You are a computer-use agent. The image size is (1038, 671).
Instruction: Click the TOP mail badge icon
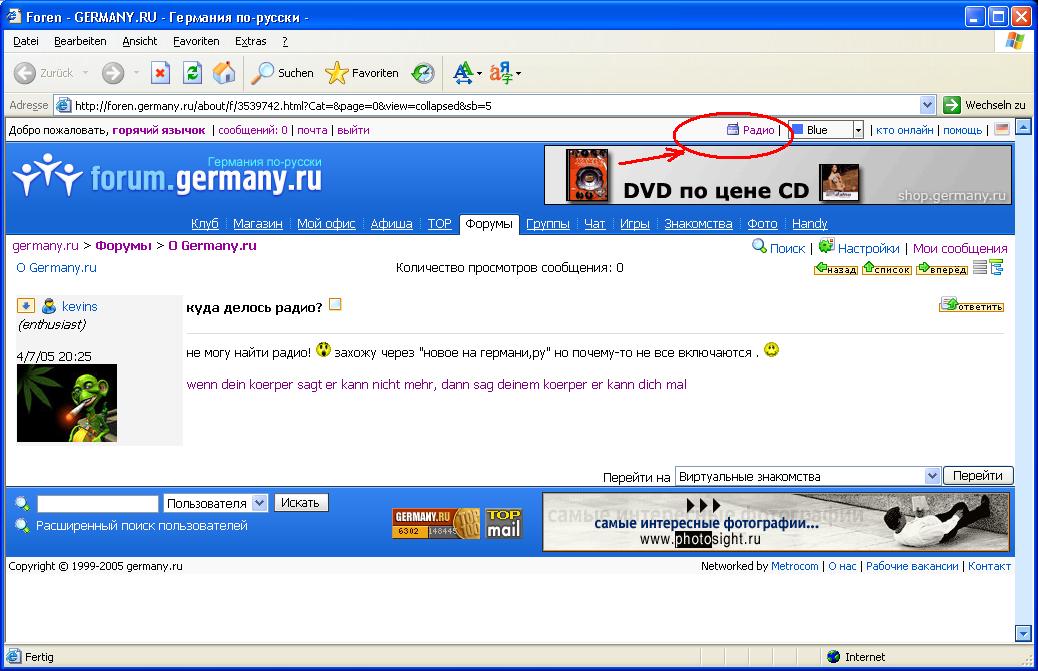tap(504, 523)
